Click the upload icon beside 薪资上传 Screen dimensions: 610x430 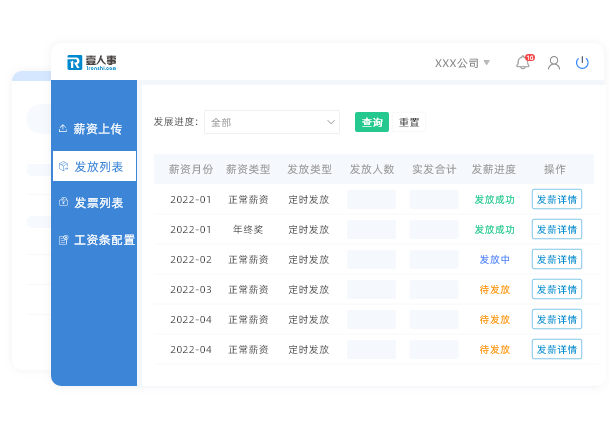tap(63, 128)
